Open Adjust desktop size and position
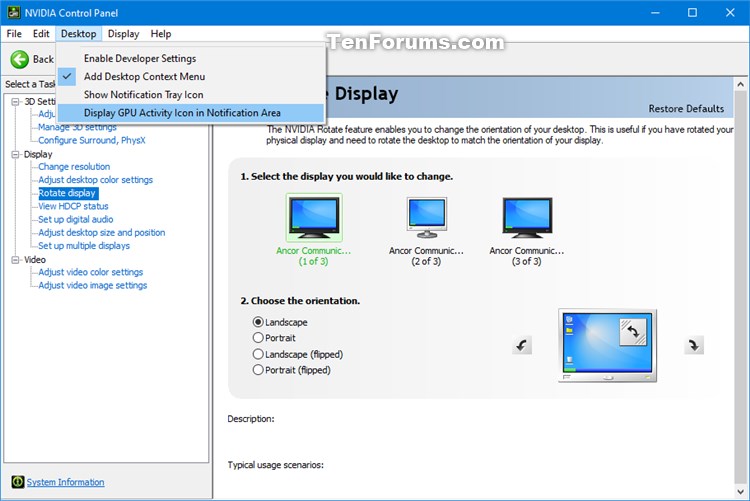 coord(102,233)
